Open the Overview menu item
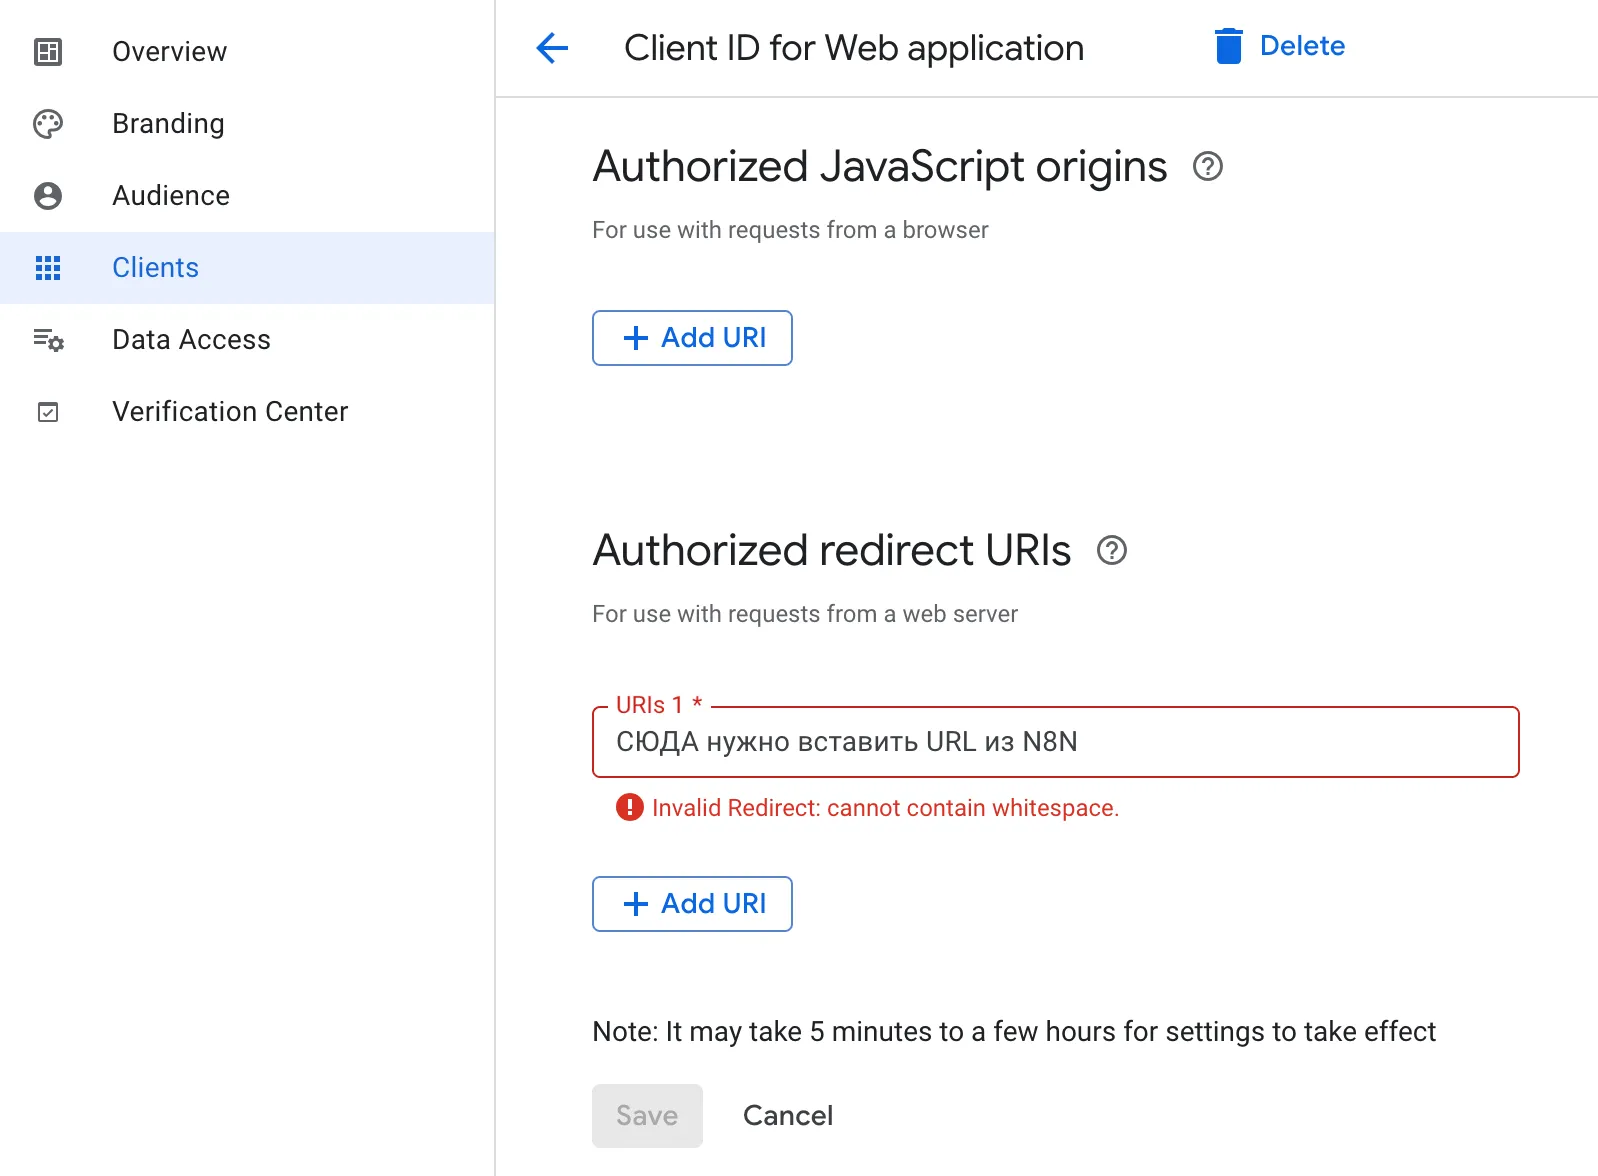1598x1176 pixels. (169, 52)
